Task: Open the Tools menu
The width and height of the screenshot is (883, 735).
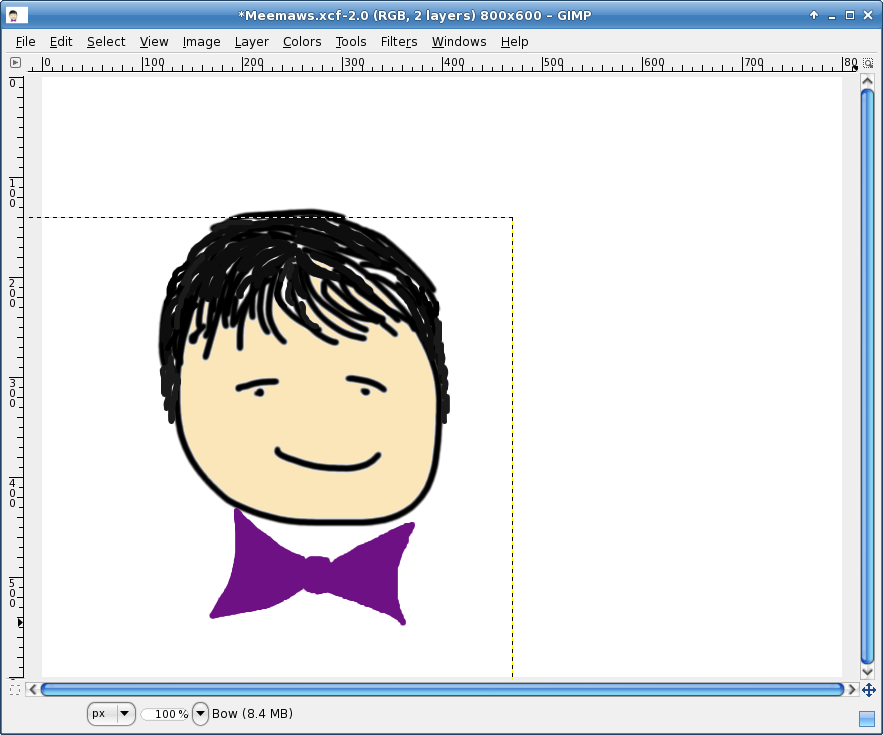Action: coord(350,42)
